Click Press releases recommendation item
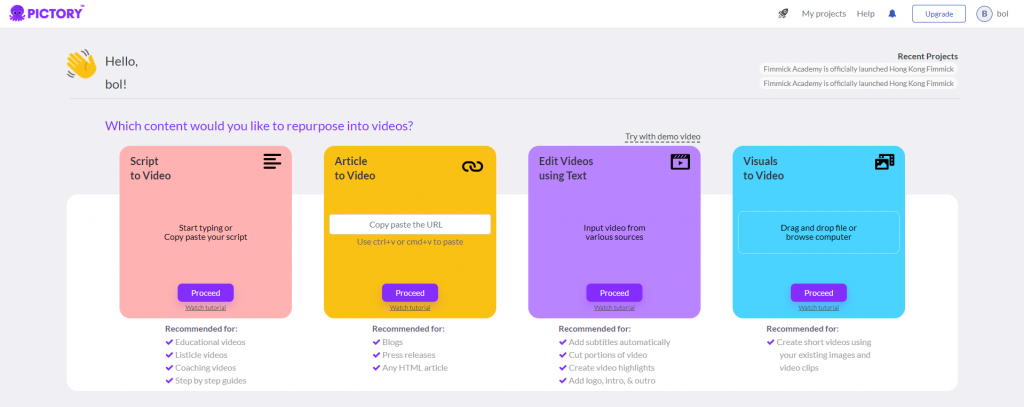The height and width of the screenshot is (407, 1024). tap(404, 355)
